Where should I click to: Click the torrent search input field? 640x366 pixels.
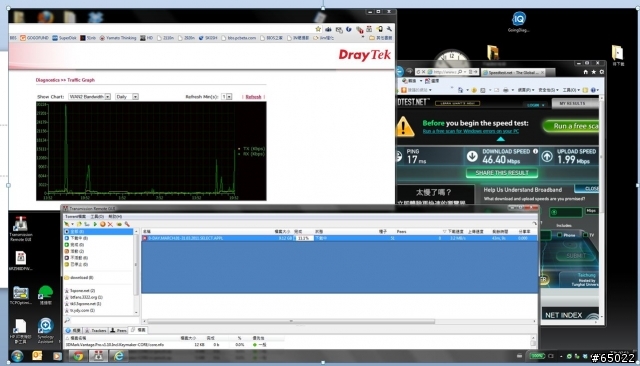point(105,320)
